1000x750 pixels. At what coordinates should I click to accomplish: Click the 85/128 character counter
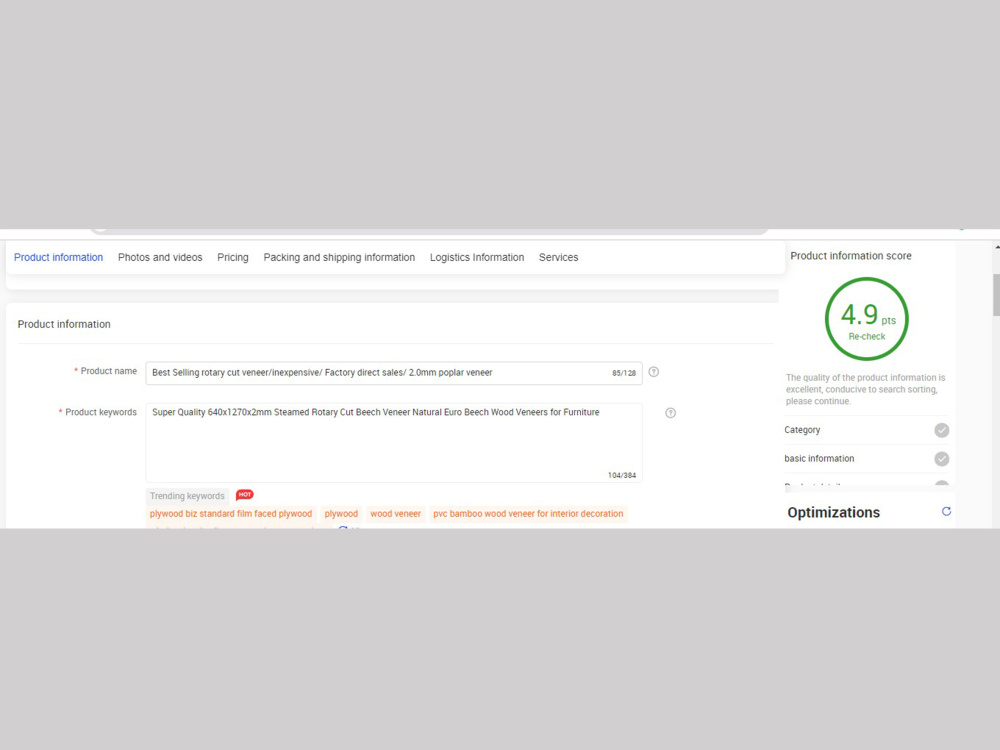[x=624, y=373]
